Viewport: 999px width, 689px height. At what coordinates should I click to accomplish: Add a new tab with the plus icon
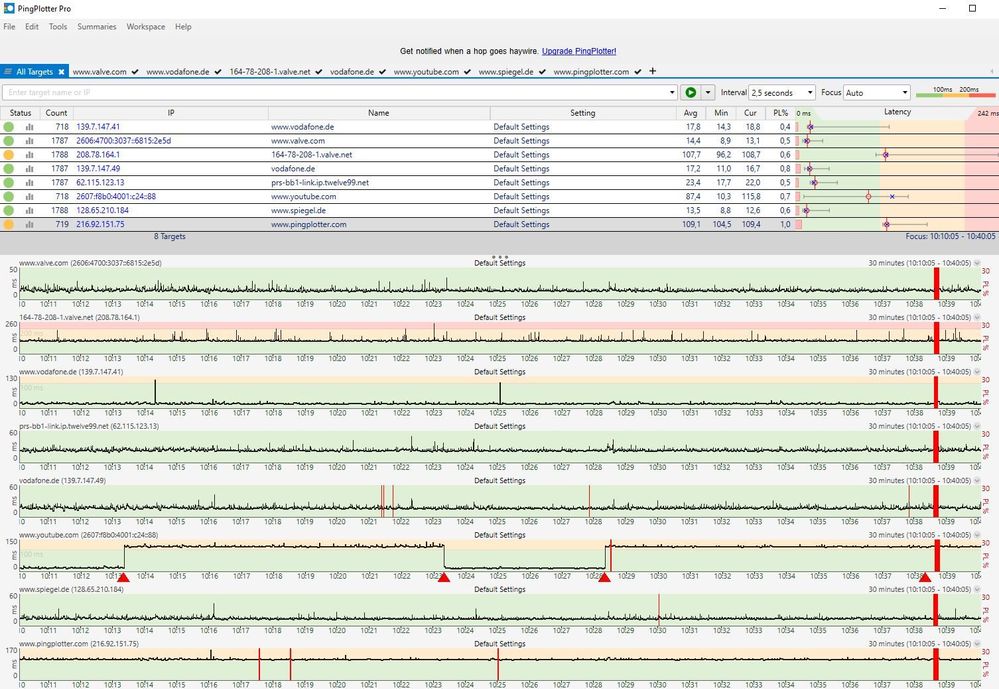[653, 71]
